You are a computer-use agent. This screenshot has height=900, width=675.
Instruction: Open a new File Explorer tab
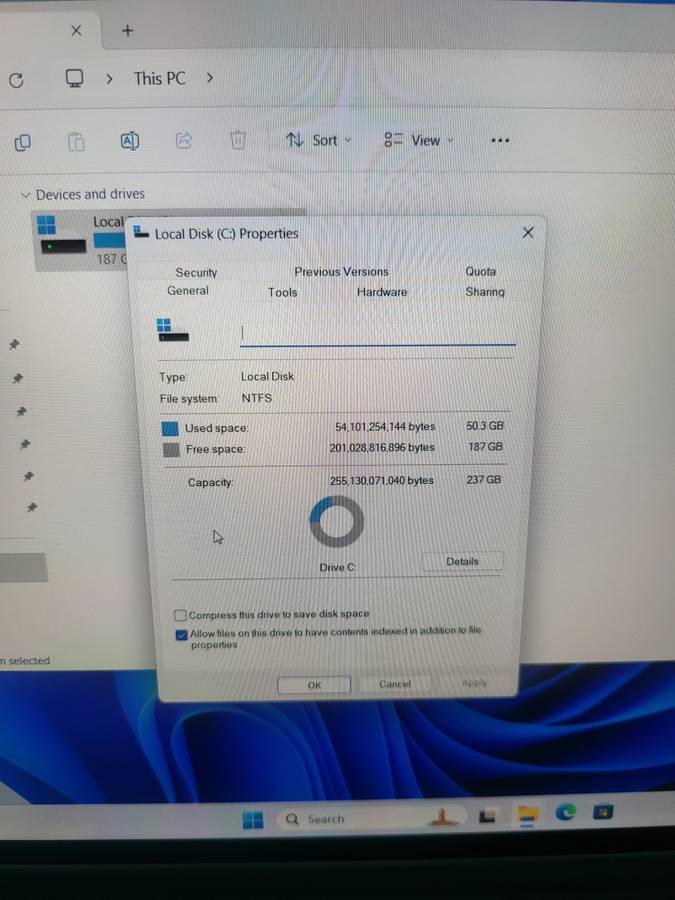(x=127, y=30)
